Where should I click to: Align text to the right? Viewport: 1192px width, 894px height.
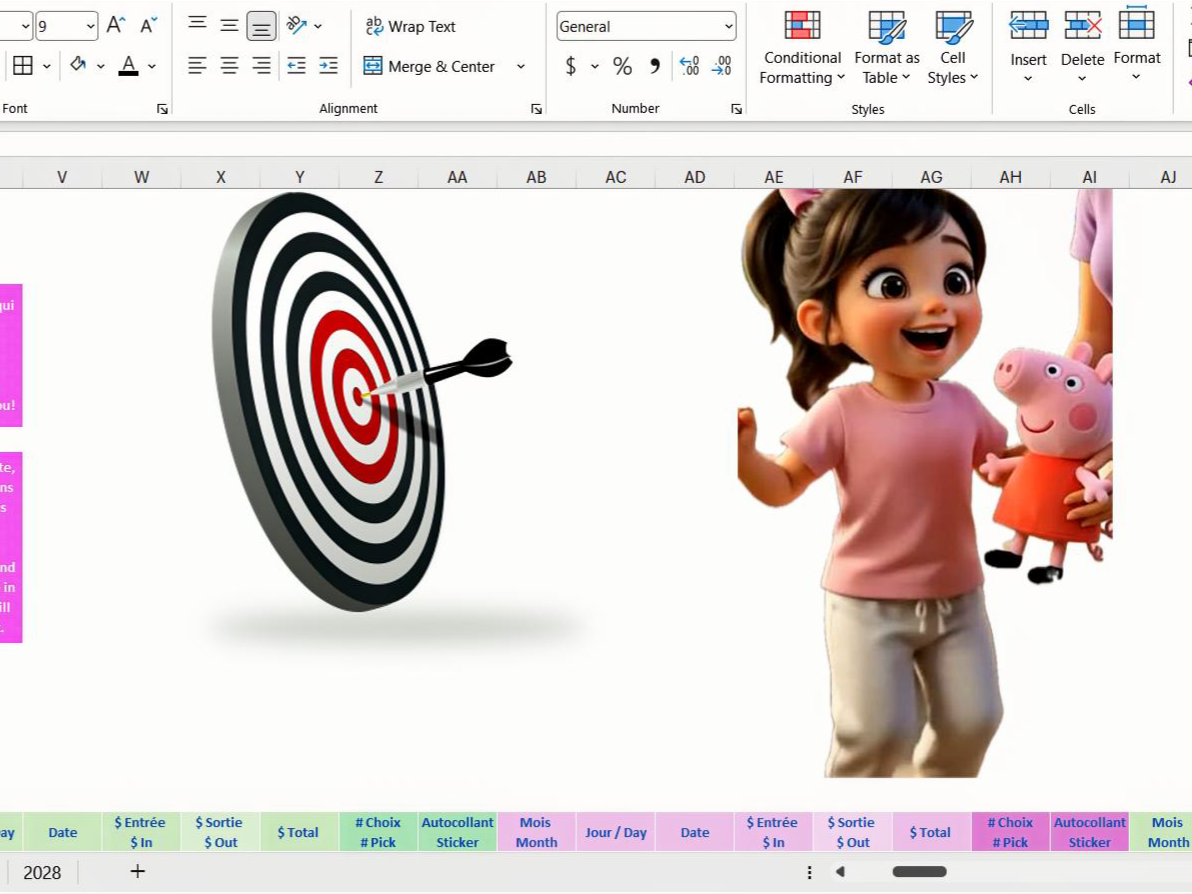pos(261,66)
